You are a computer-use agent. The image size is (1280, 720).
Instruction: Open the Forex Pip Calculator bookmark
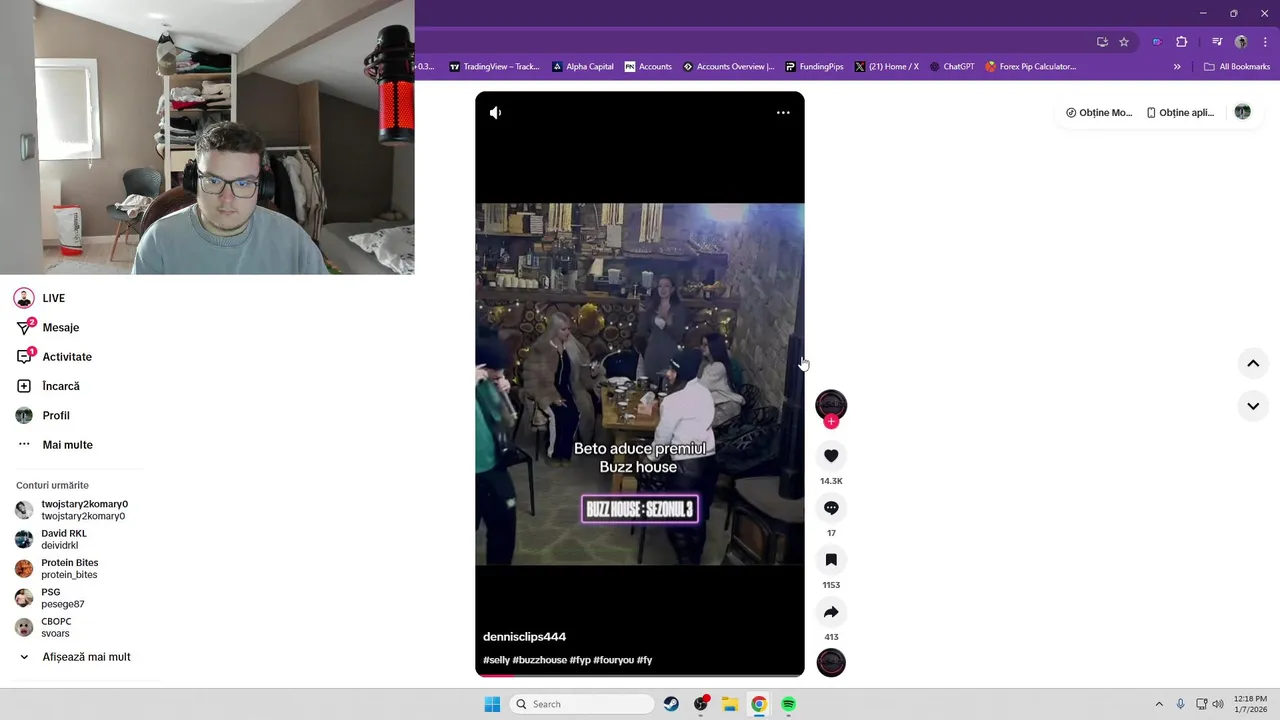point(1031,67)
